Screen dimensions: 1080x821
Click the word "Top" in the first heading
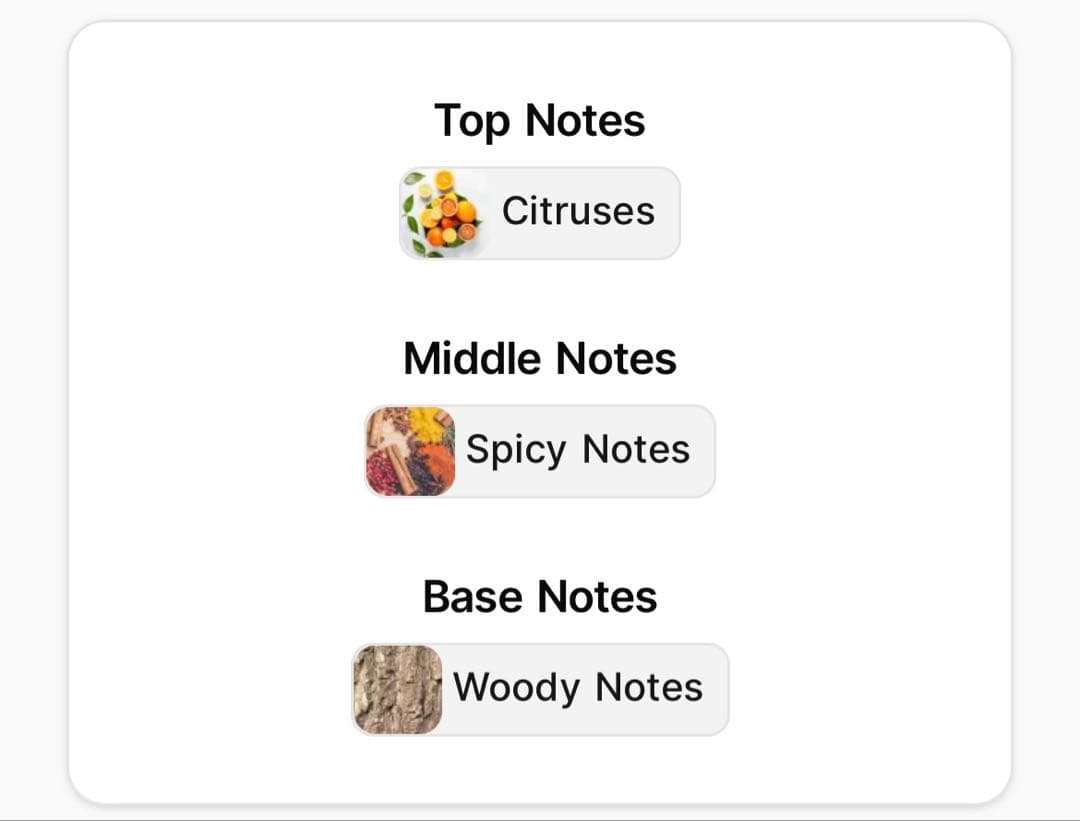tap(472, 122)
